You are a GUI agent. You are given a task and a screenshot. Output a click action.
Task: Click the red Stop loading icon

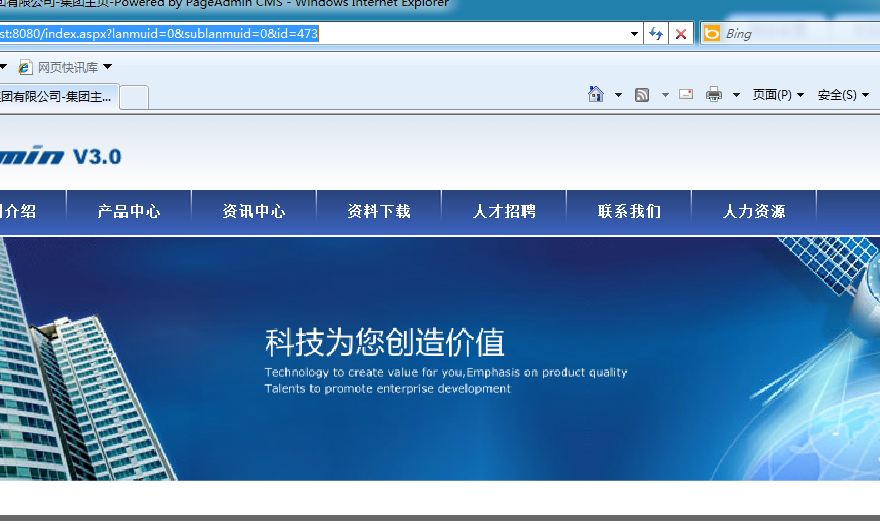(681, 34)
